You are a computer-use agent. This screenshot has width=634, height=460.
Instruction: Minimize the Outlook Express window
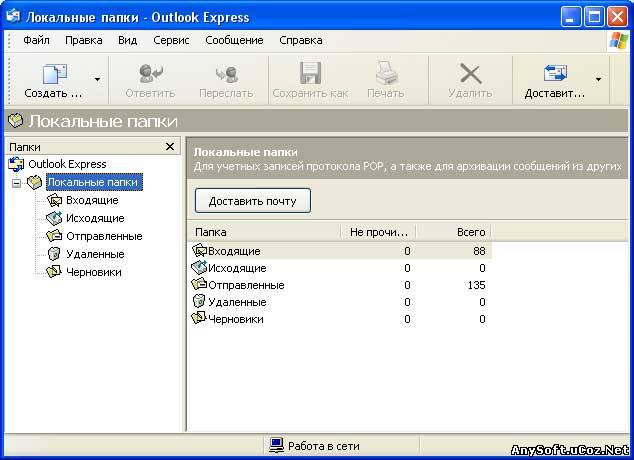point(571,17)
